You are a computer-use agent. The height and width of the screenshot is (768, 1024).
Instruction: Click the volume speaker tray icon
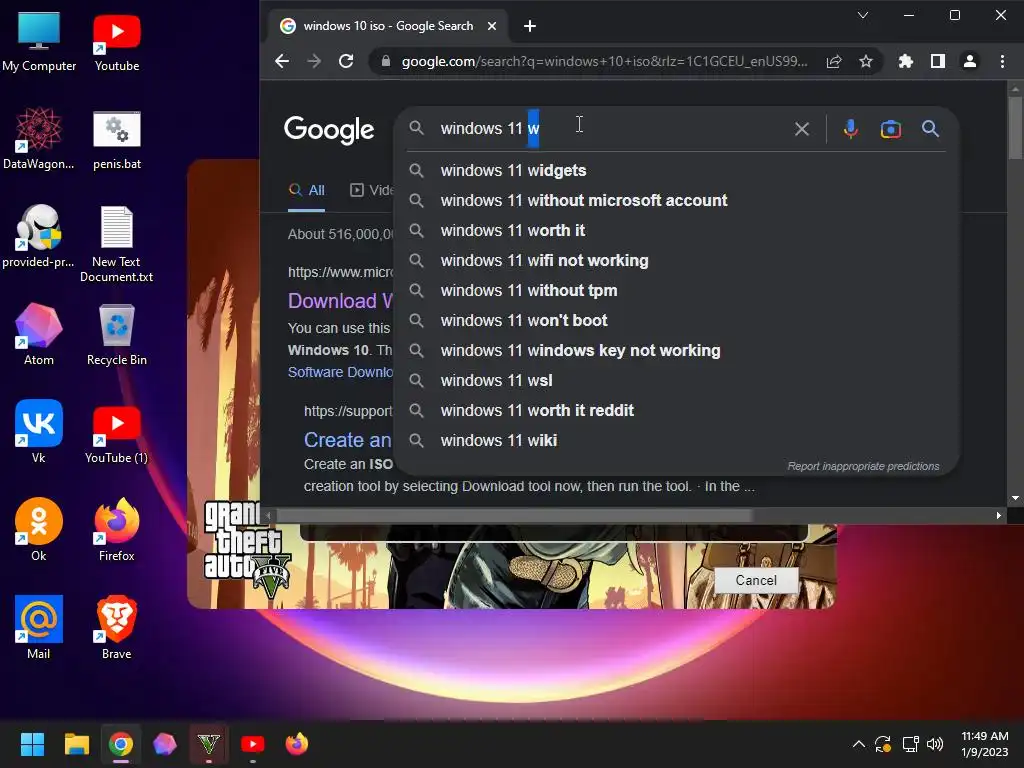coord(935,744)
